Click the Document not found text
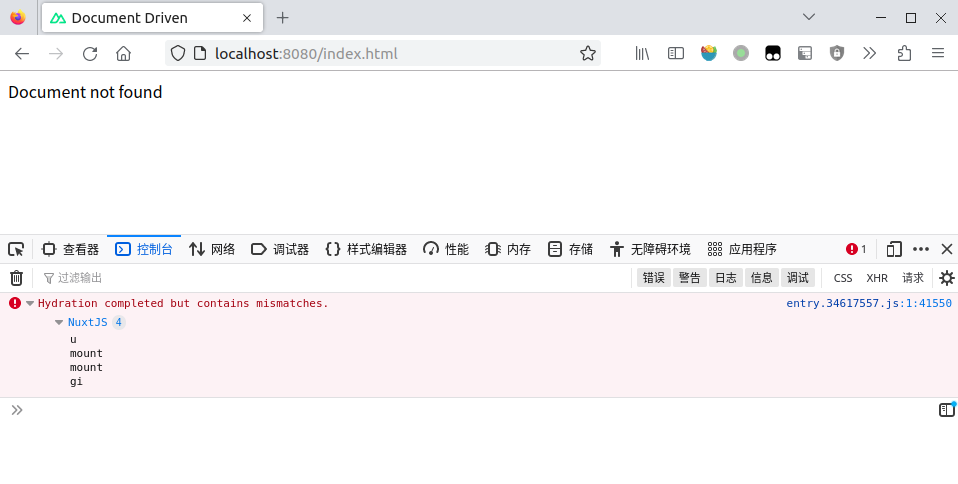 (85, 92)
